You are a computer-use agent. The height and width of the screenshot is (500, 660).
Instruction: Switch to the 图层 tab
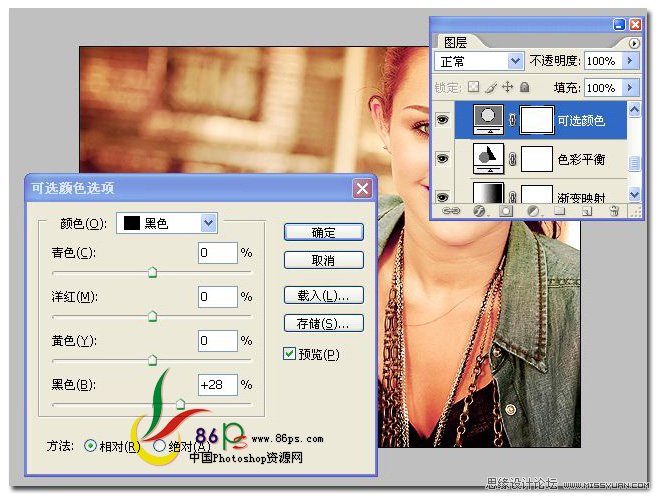[x=455, y=42]
